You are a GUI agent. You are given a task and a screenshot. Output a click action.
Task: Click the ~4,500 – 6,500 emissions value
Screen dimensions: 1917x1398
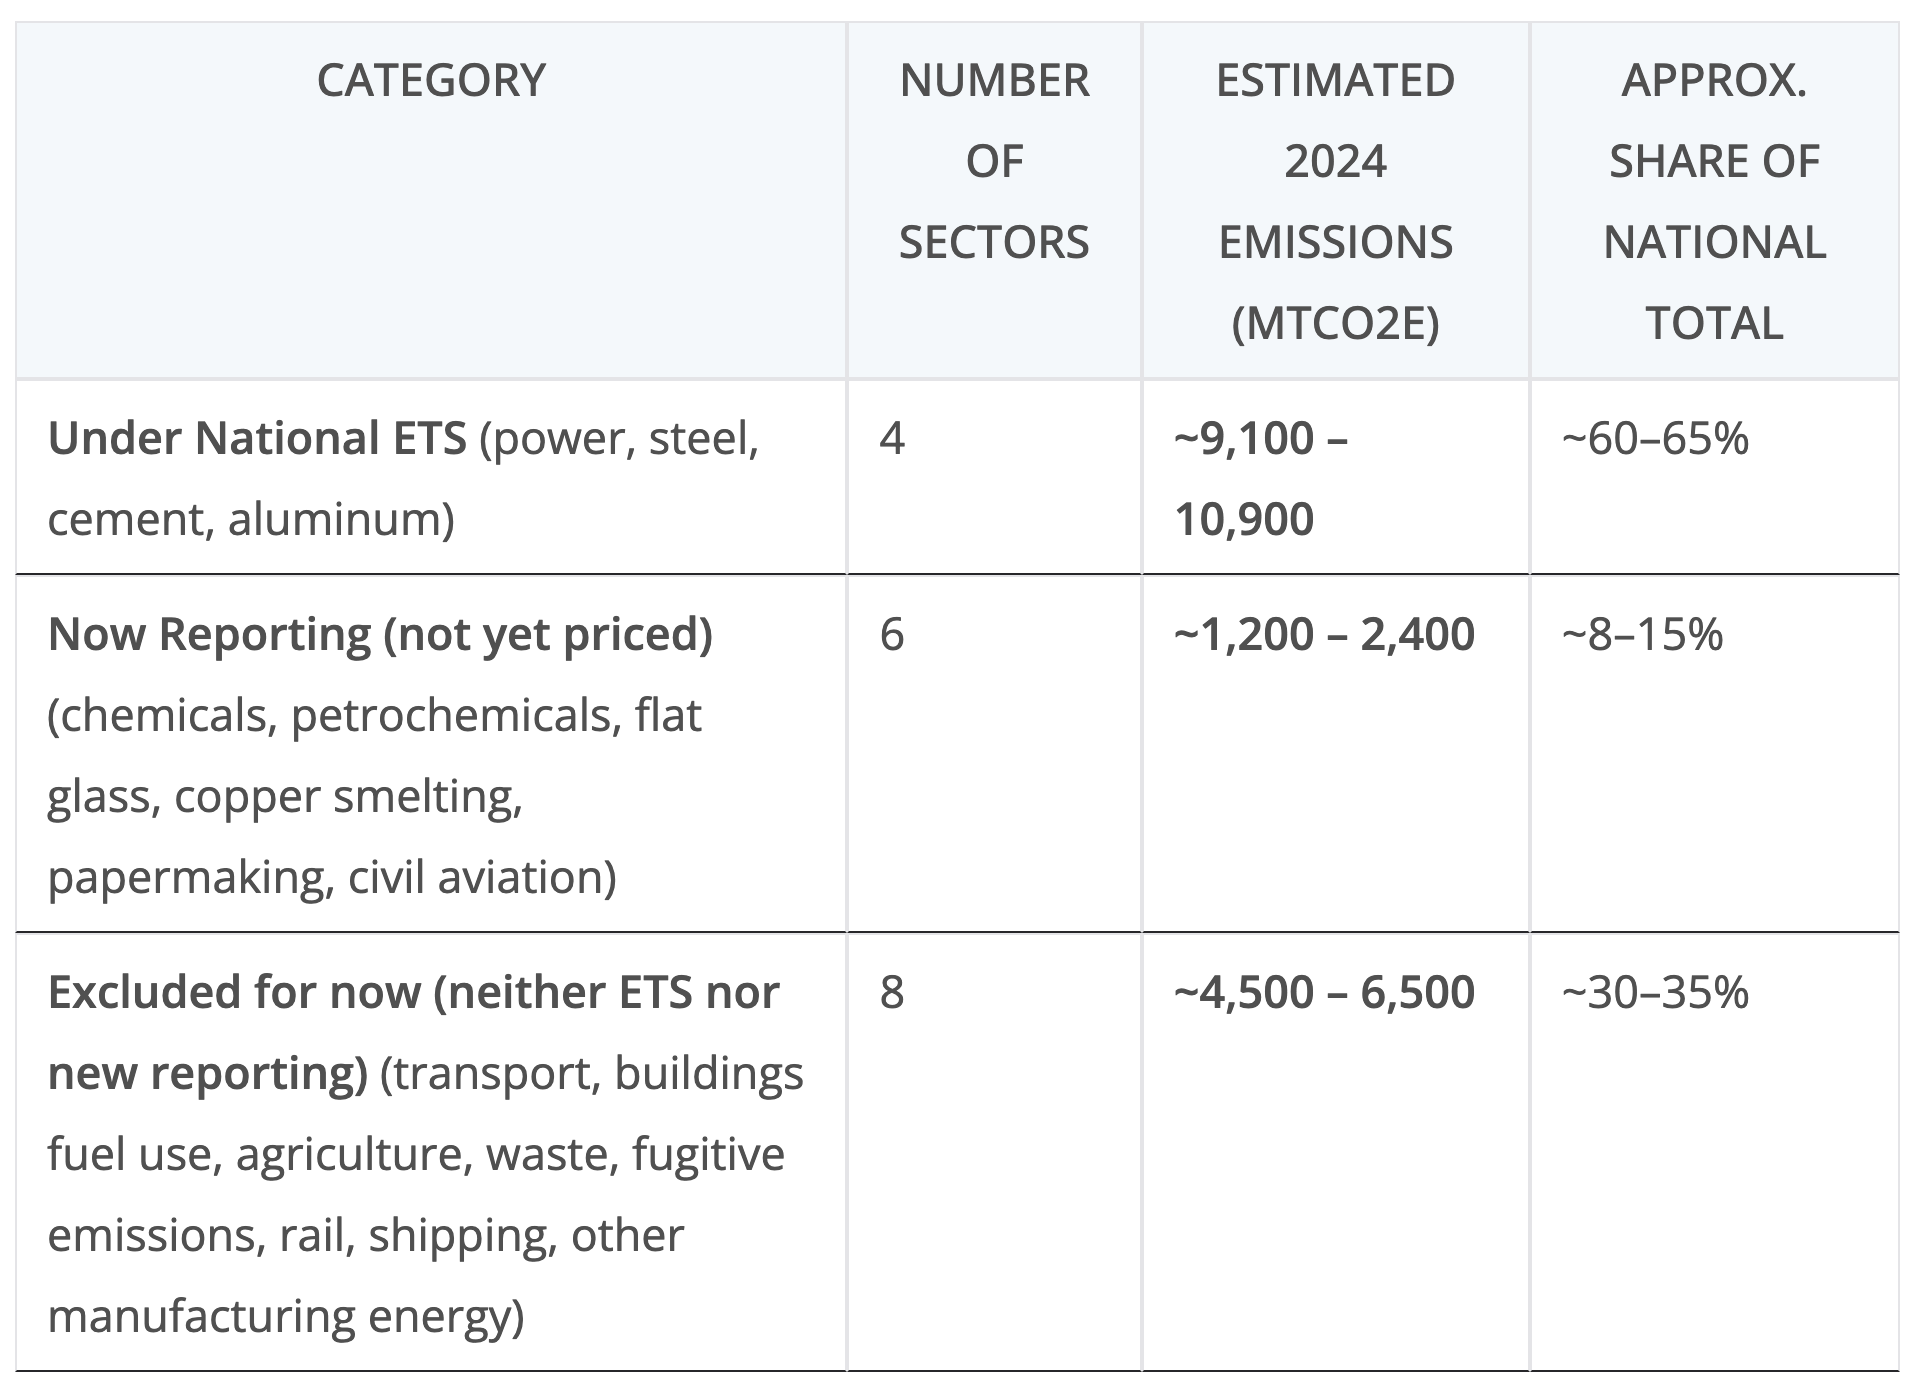click(x=1324, y=992)
